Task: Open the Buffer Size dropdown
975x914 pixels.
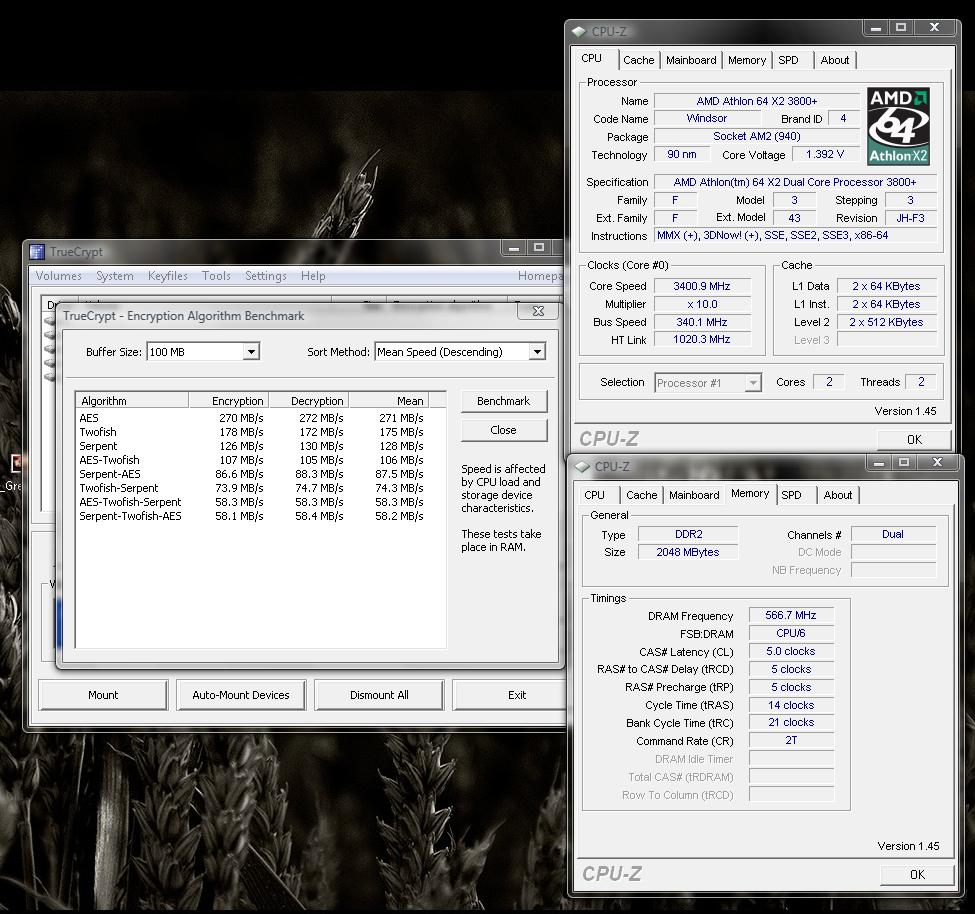Action: tap(251, 352)
